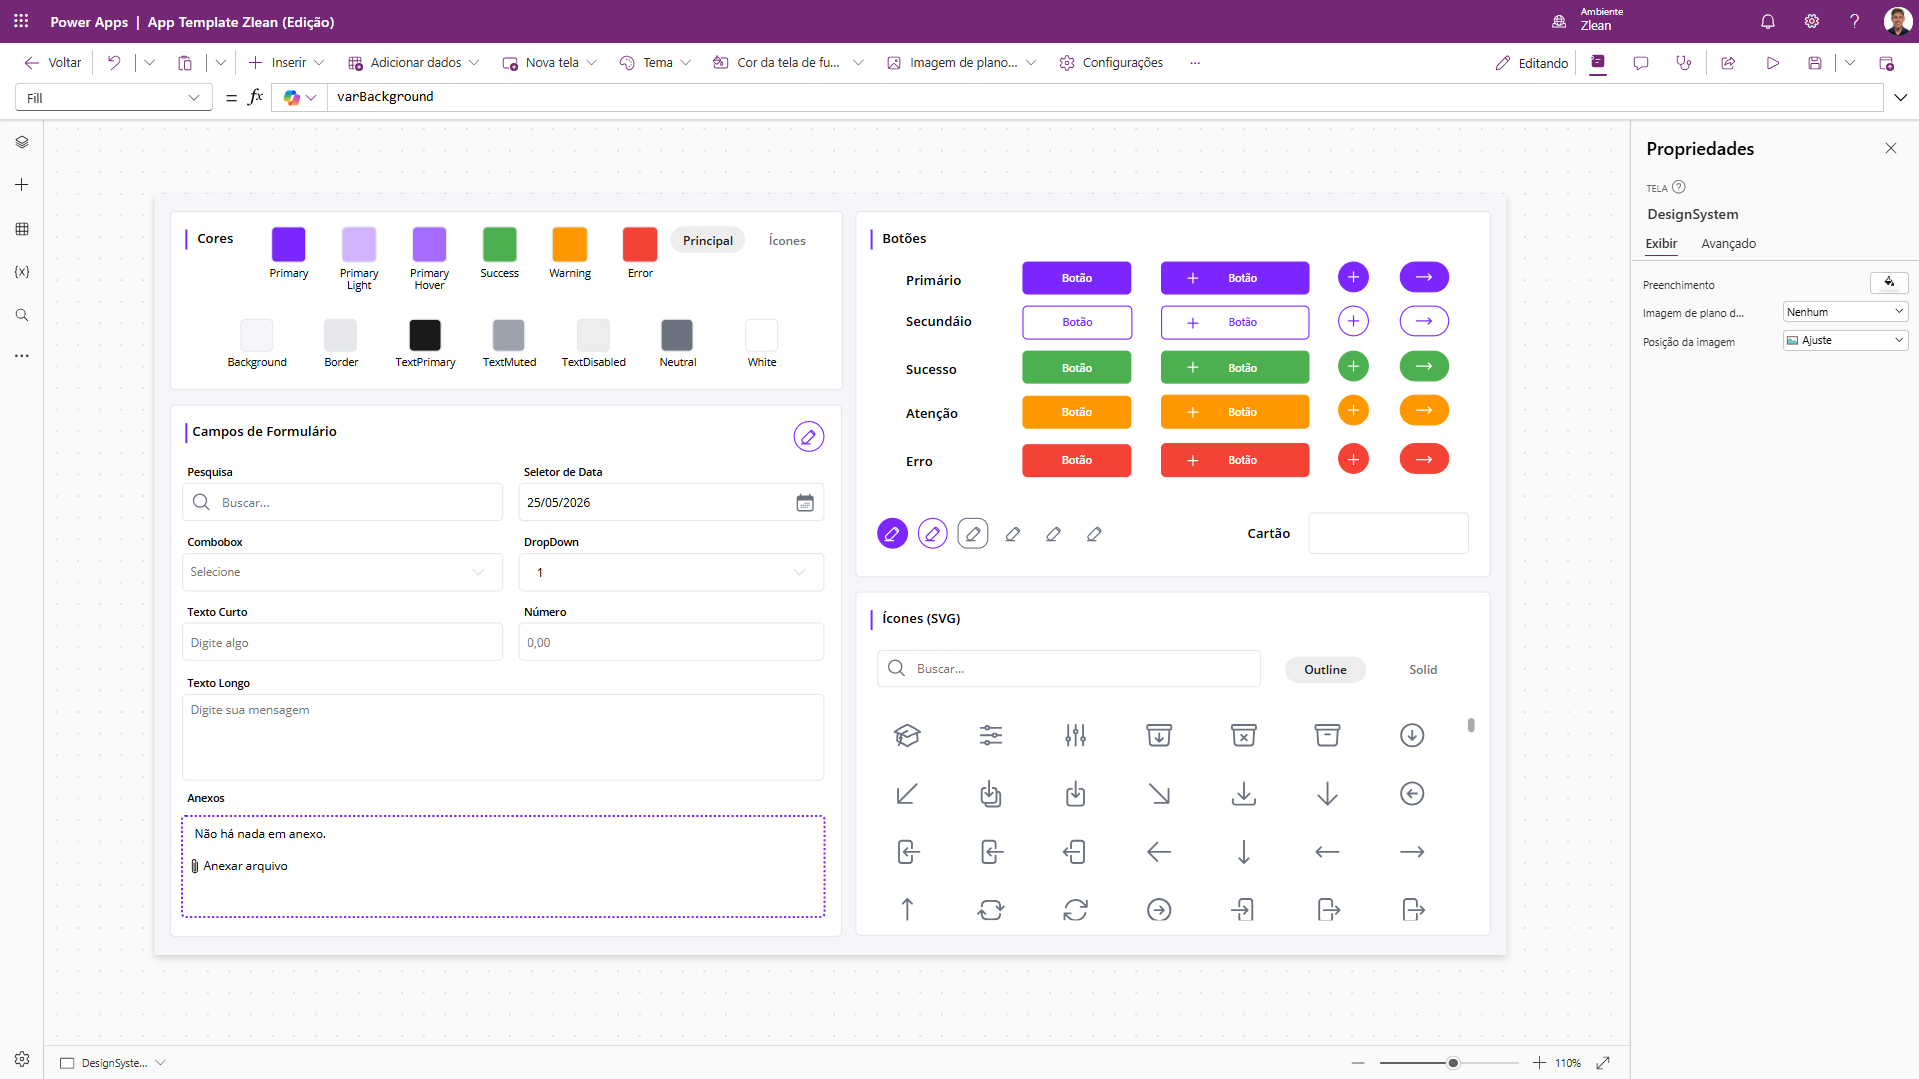Click the filled purple edit icon button
This screenshot has width=1919, height=1079.
[x=892, y=534]
